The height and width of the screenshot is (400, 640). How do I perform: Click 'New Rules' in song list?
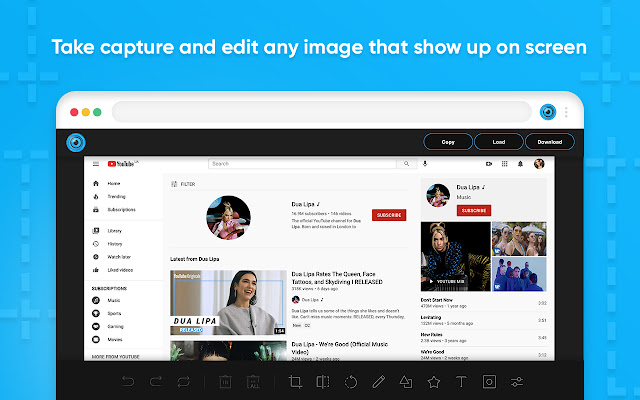tap(431, 335)
